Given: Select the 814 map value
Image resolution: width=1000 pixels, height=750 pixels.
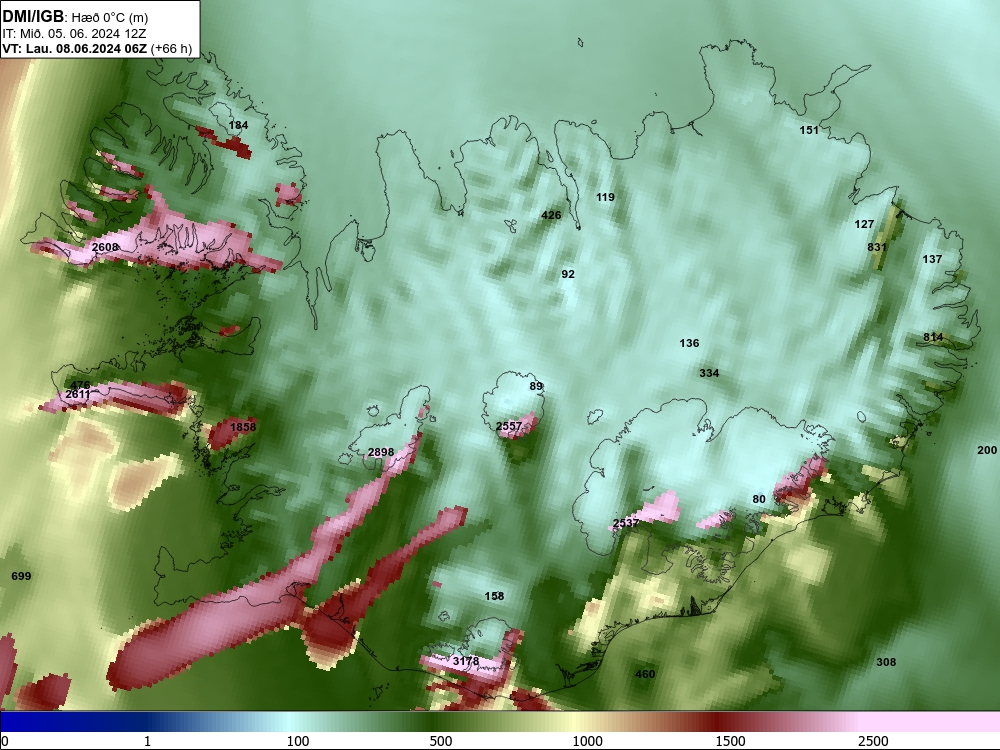Looking at the screenshot, I should tap(933, 337).
